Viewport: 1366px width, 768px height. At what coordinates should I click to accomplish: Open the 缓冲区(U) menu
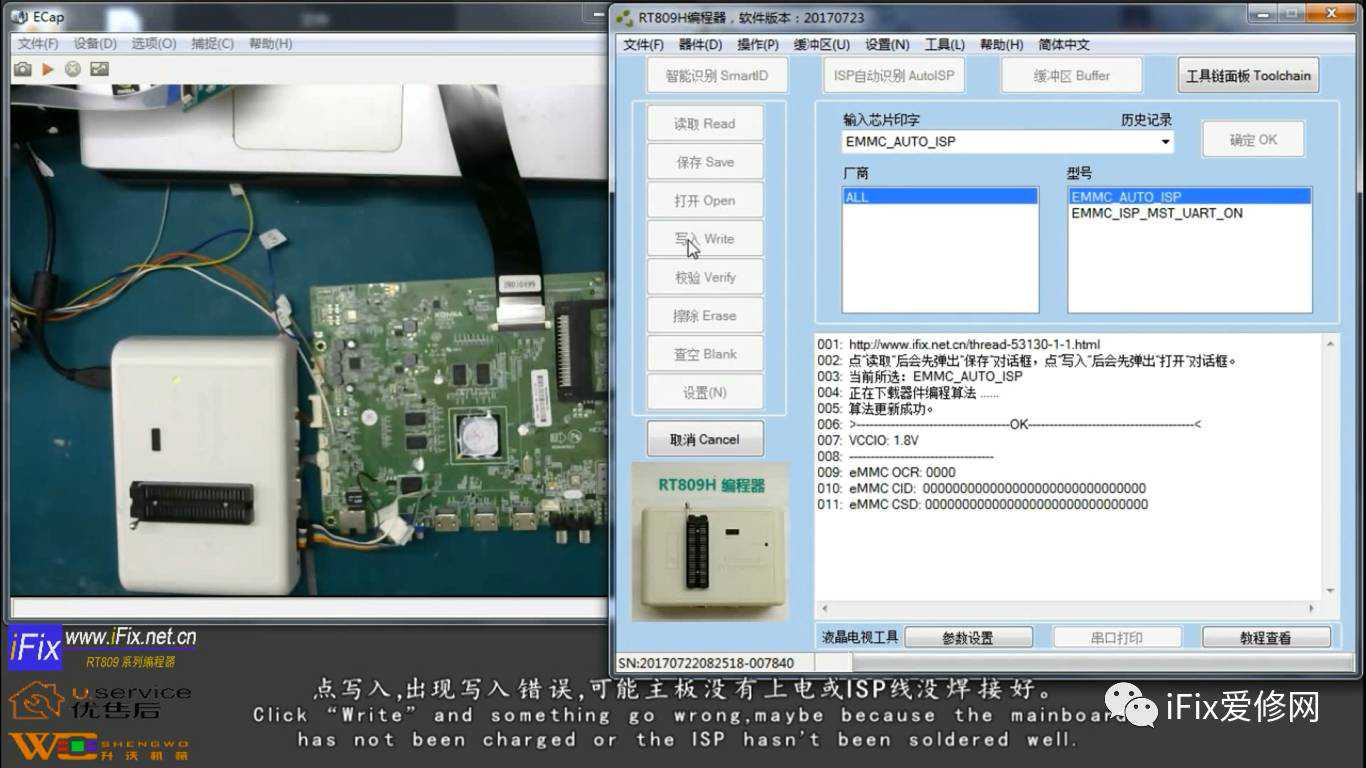(x=821, y=44)
